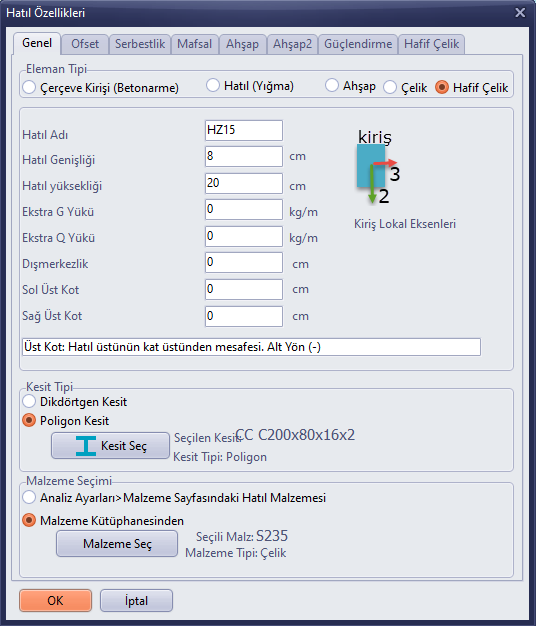Open the Ahşap2 tab
The height and width of the screenshot is (626, 536).
click(292, 44)
